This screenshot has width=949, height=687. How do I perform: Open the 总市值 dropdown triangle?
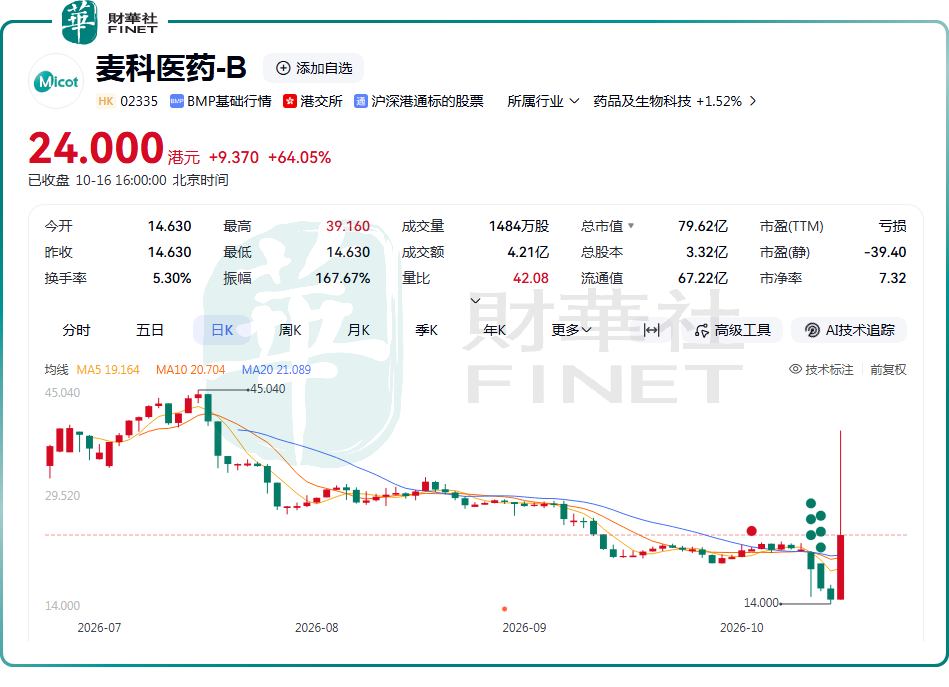click(x=631, y=226)
